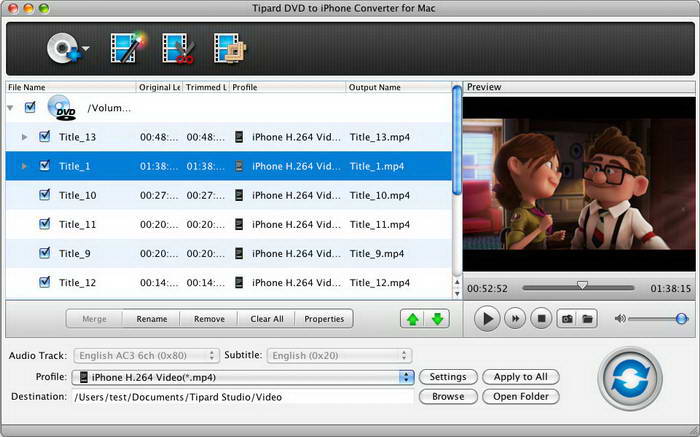Toggle the Title_10 checkbox

[44, 195]
